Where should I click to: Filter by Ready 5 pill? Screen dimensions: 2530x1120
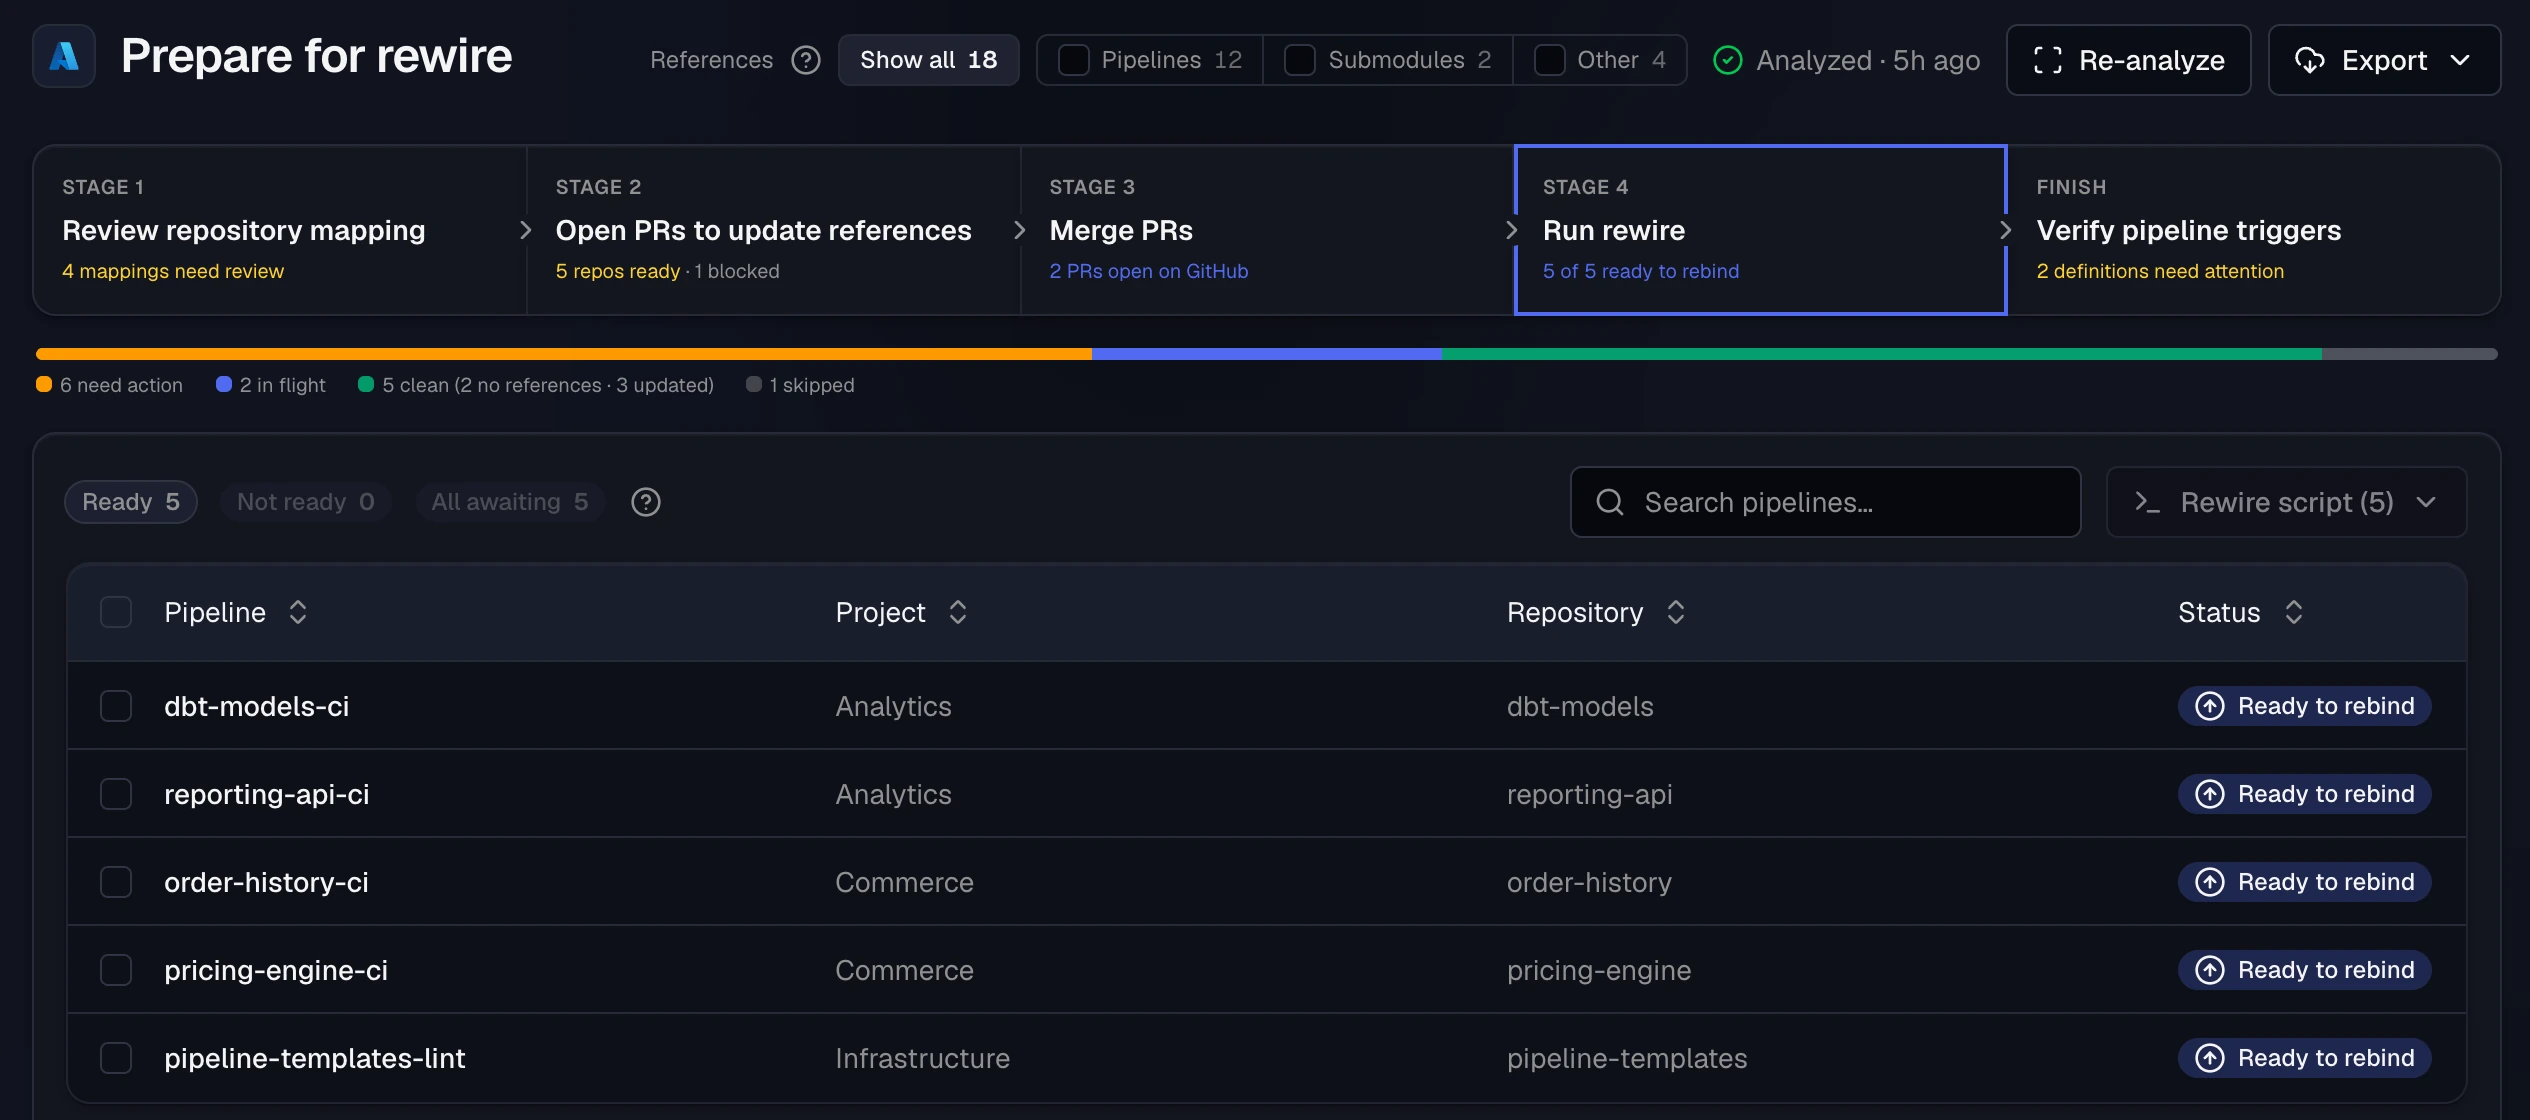tap(131, 502)
